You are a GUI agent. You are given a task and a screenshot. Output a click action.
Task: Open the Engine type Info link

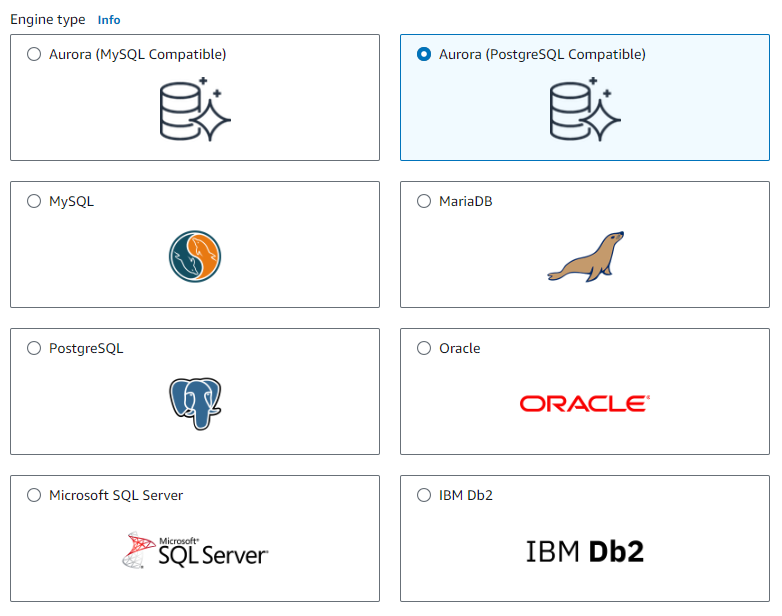[109, 20]
